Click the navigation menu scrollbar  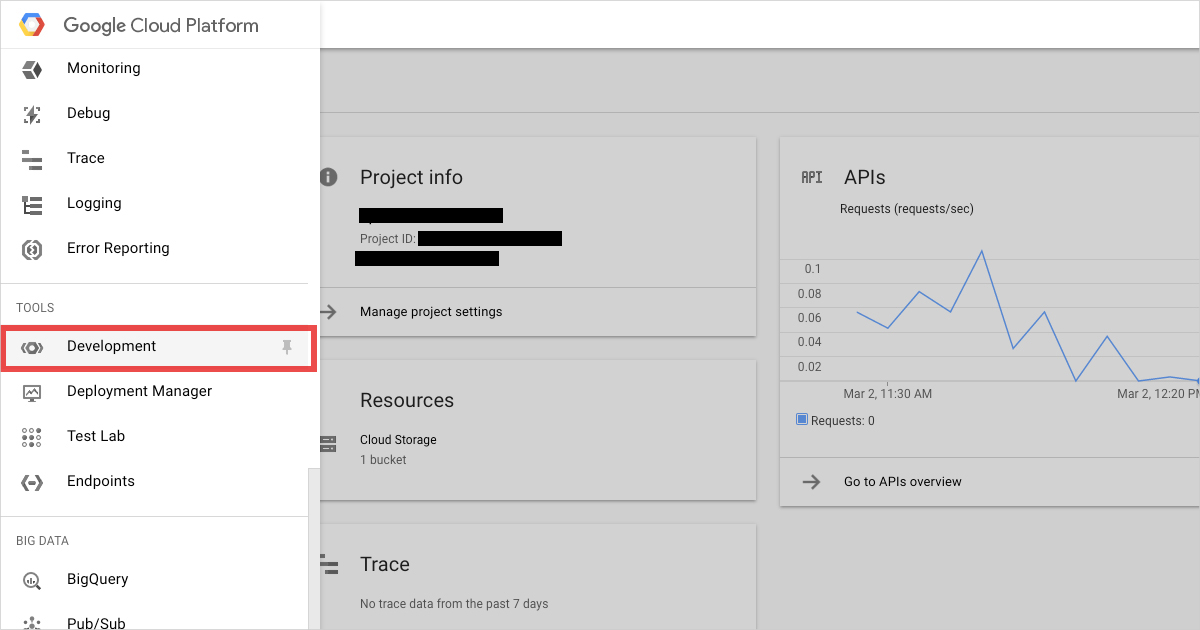[x=314, y=548]
